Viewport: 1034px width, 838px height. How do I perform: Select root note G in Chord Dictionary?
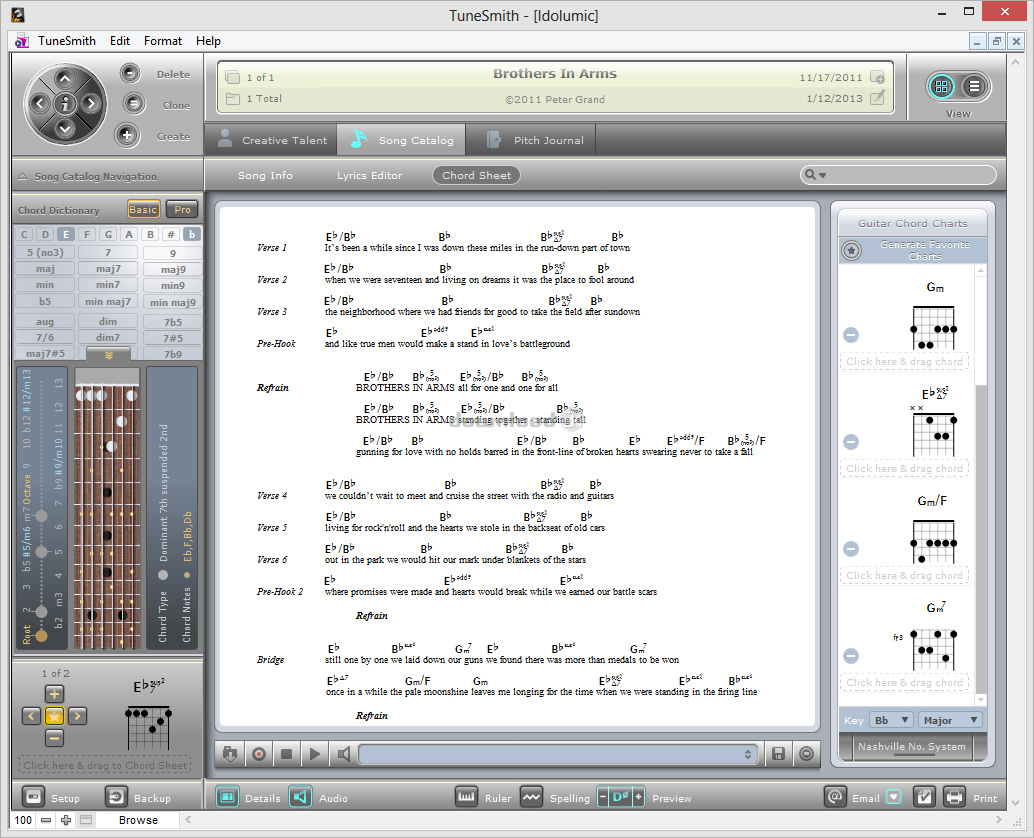point(108,234)
